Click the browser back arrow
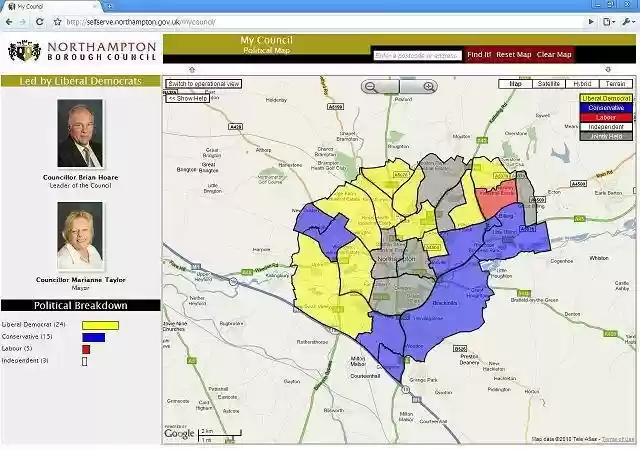Viewport: 640px width, 450px height. point(9,21)
